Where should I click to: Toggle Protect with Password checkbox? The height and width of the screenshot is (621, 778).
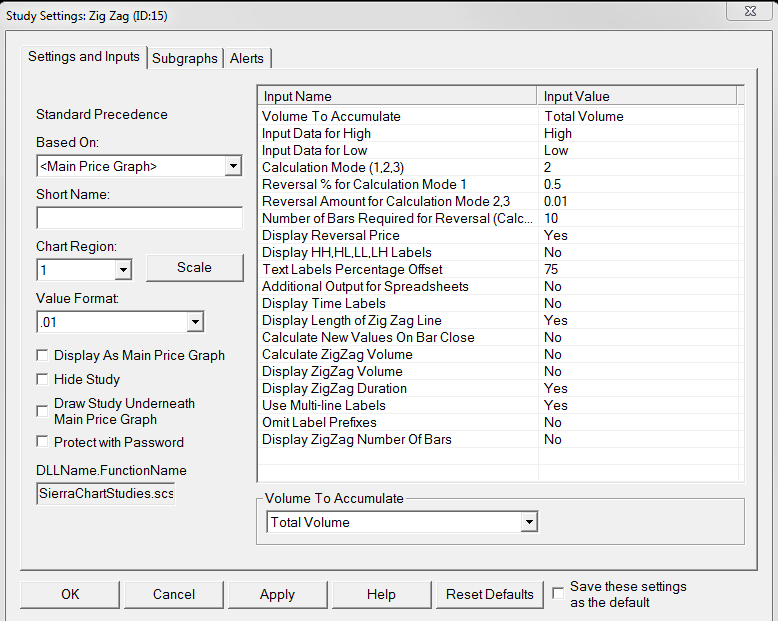(x=42, y=442)
